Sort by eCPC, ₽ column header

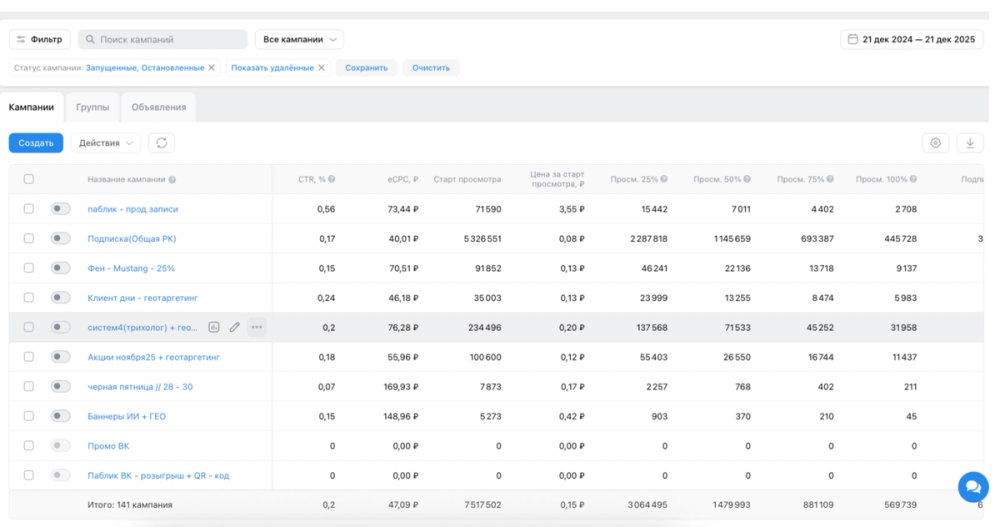coord(402,179)
